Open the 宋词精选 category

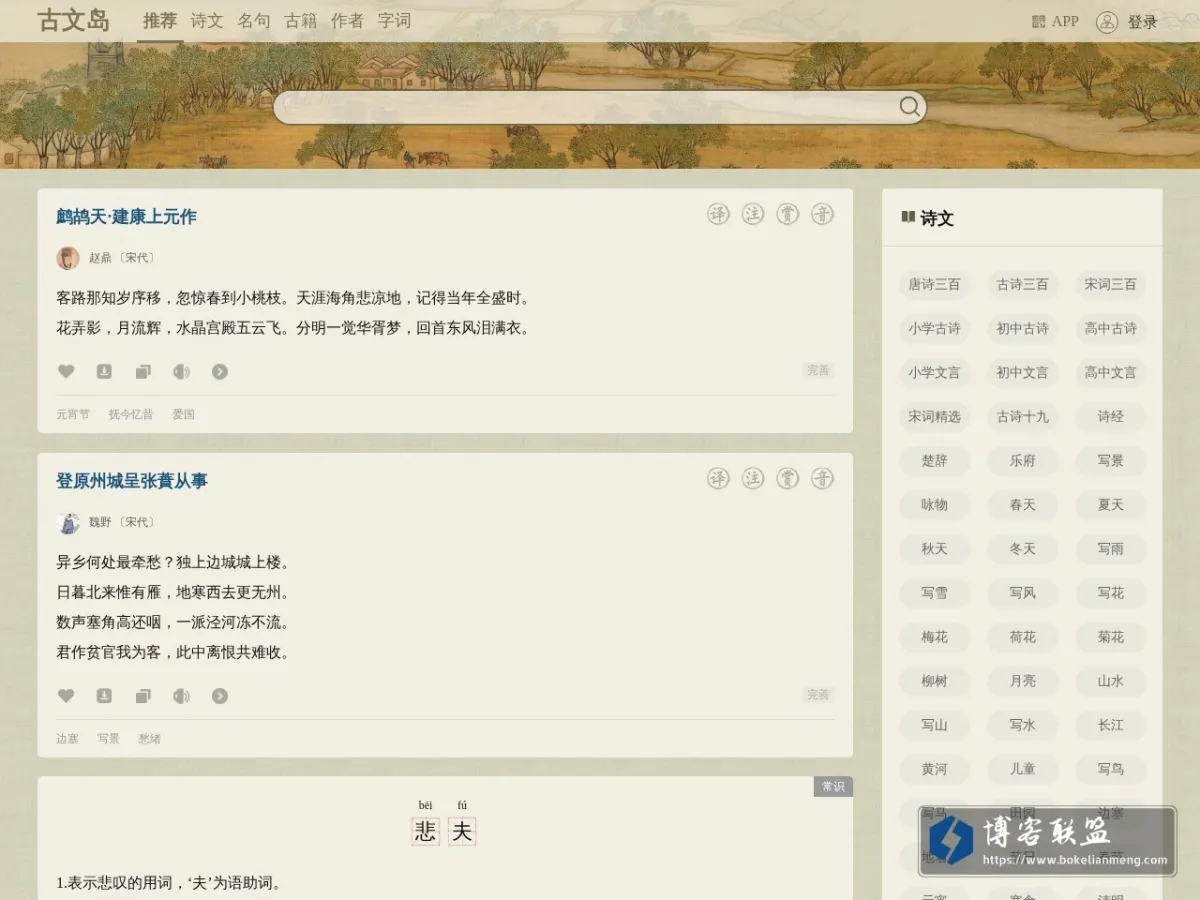click(934, 416)
